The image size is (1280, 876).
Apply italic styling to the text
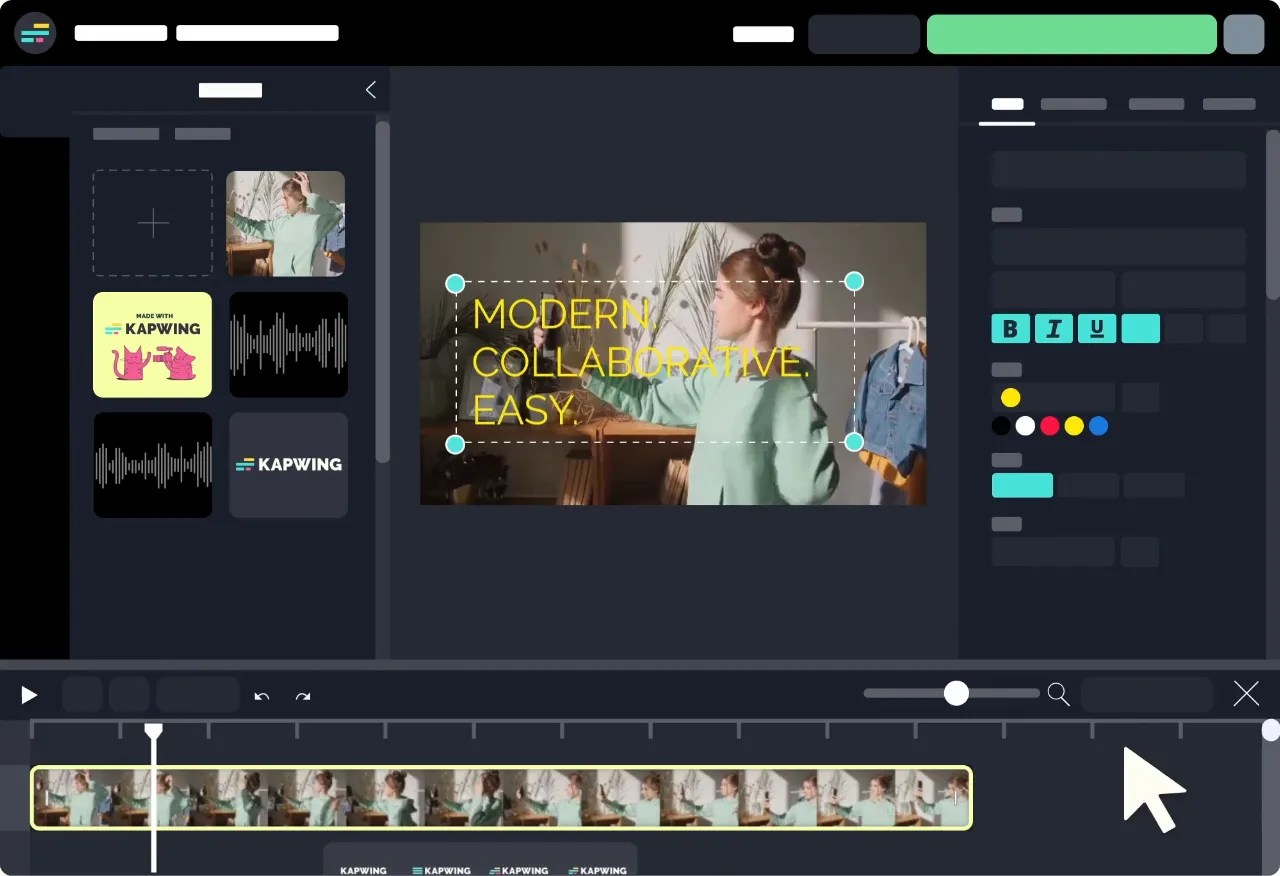[1053, 328]
